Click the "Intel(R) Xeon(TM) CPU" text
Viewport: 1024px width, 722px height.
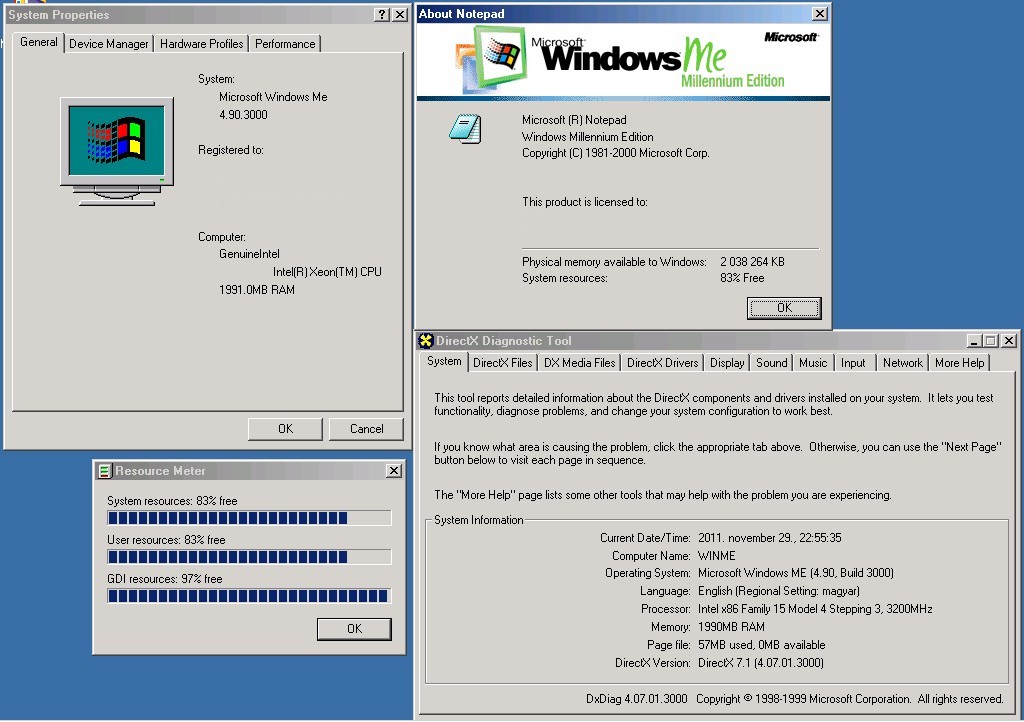327,272
